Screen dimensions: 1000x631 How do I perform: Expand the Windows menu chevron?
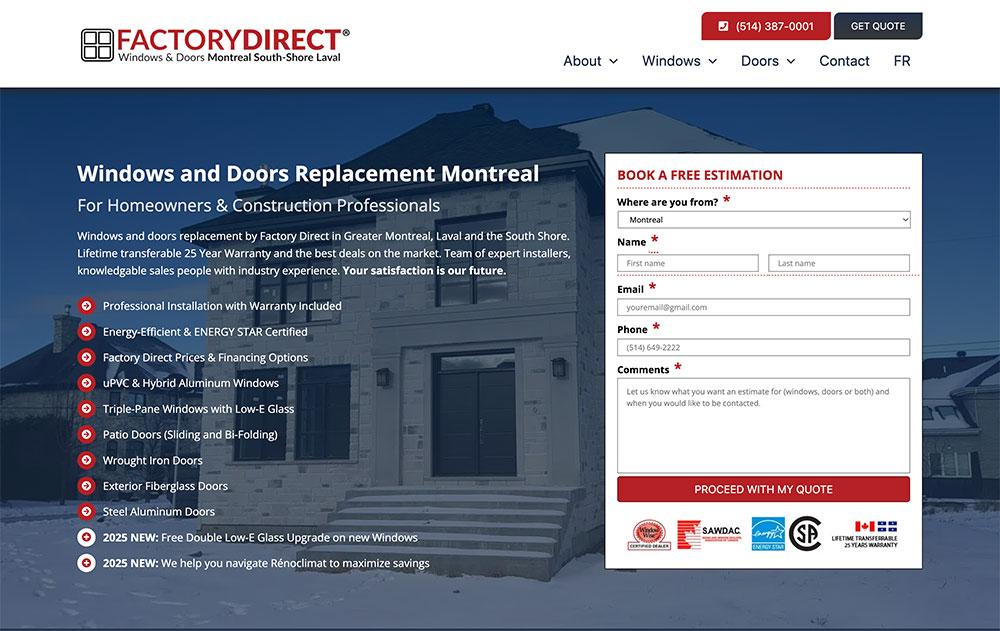pos(712,61)
